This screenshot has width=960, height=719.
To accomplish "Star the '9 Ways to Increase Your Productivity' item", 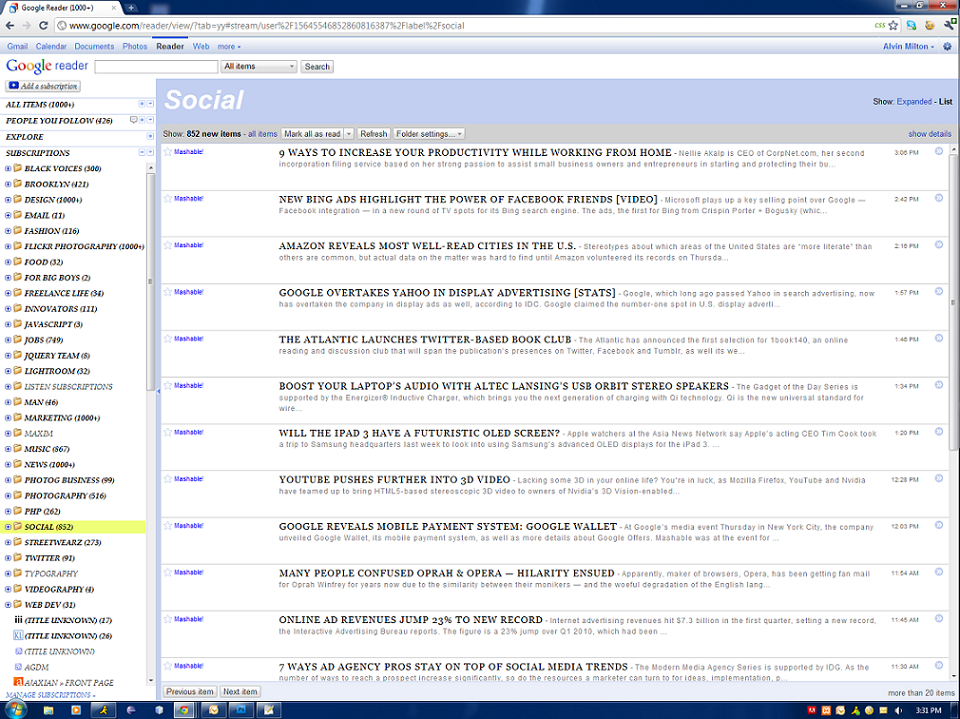I will click(168, 151).
